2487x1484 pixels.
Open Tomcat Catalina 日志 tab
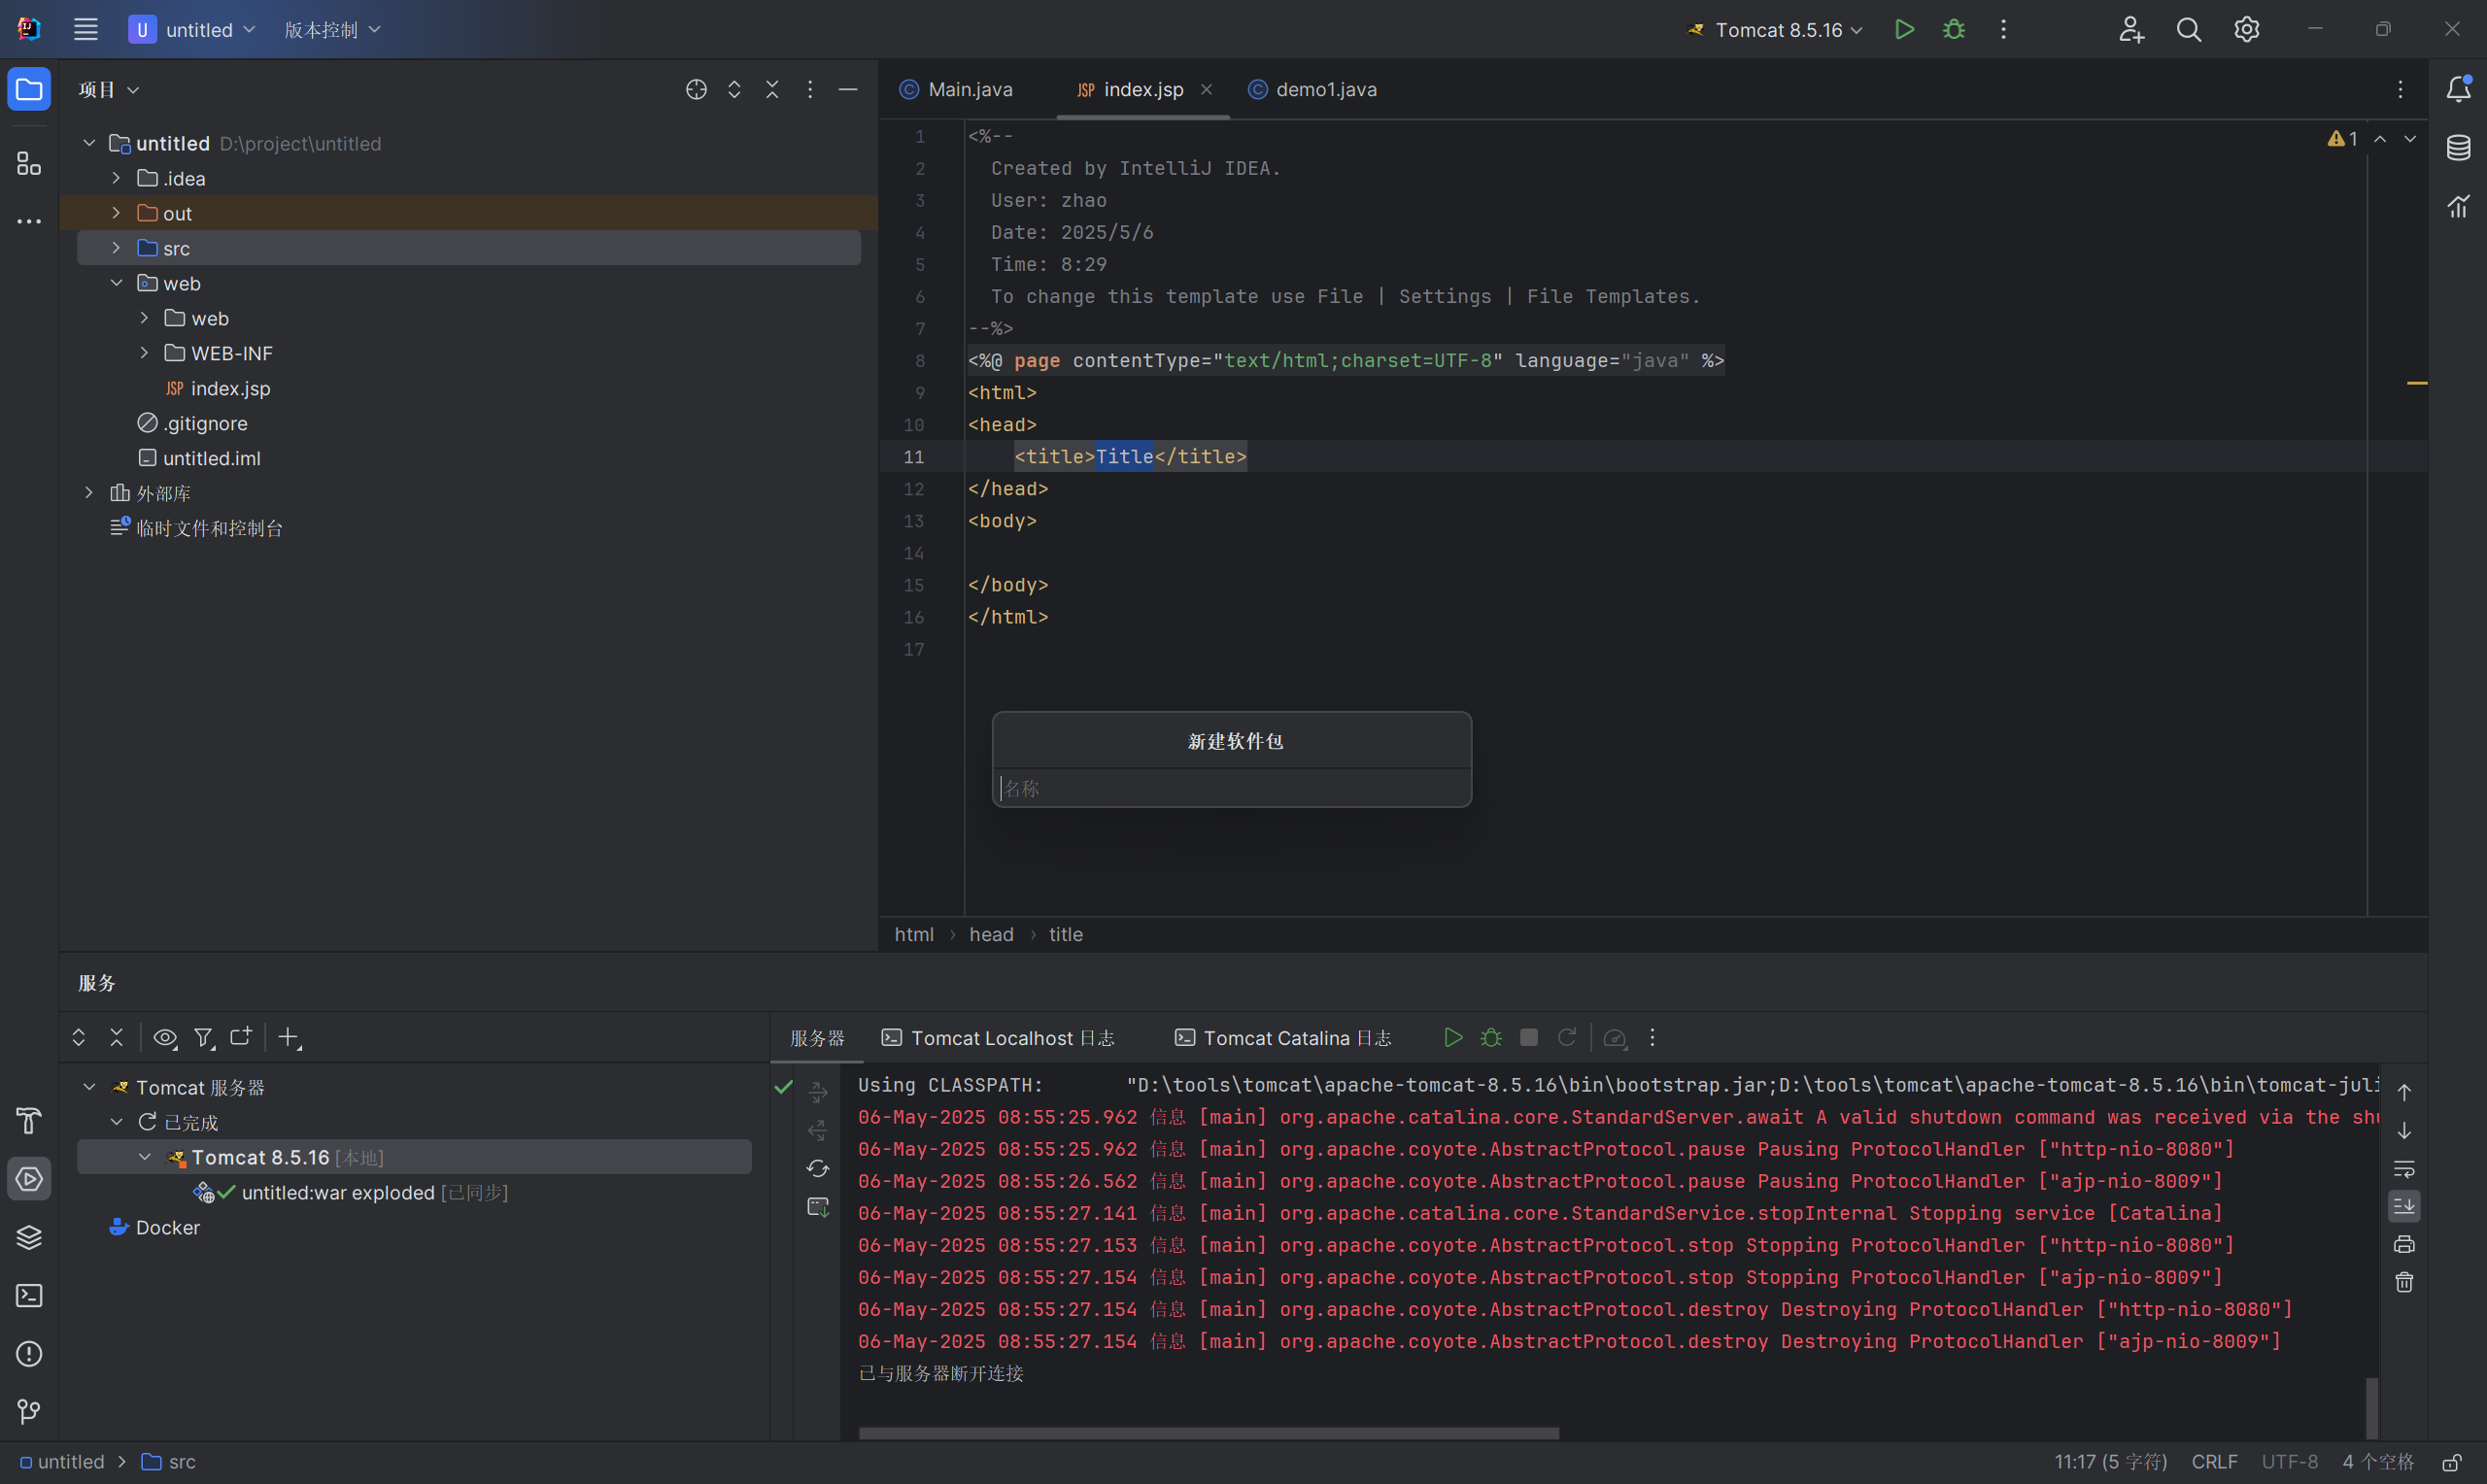(x=1283, y=1038)
